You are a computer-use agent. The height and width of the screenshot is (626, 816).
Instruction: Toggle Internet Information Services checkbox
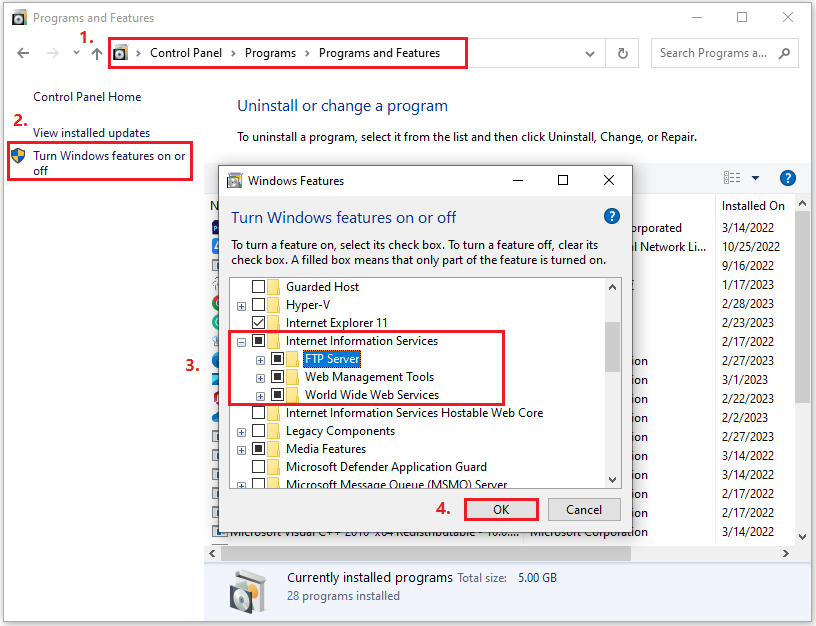(x=259, y=341)
